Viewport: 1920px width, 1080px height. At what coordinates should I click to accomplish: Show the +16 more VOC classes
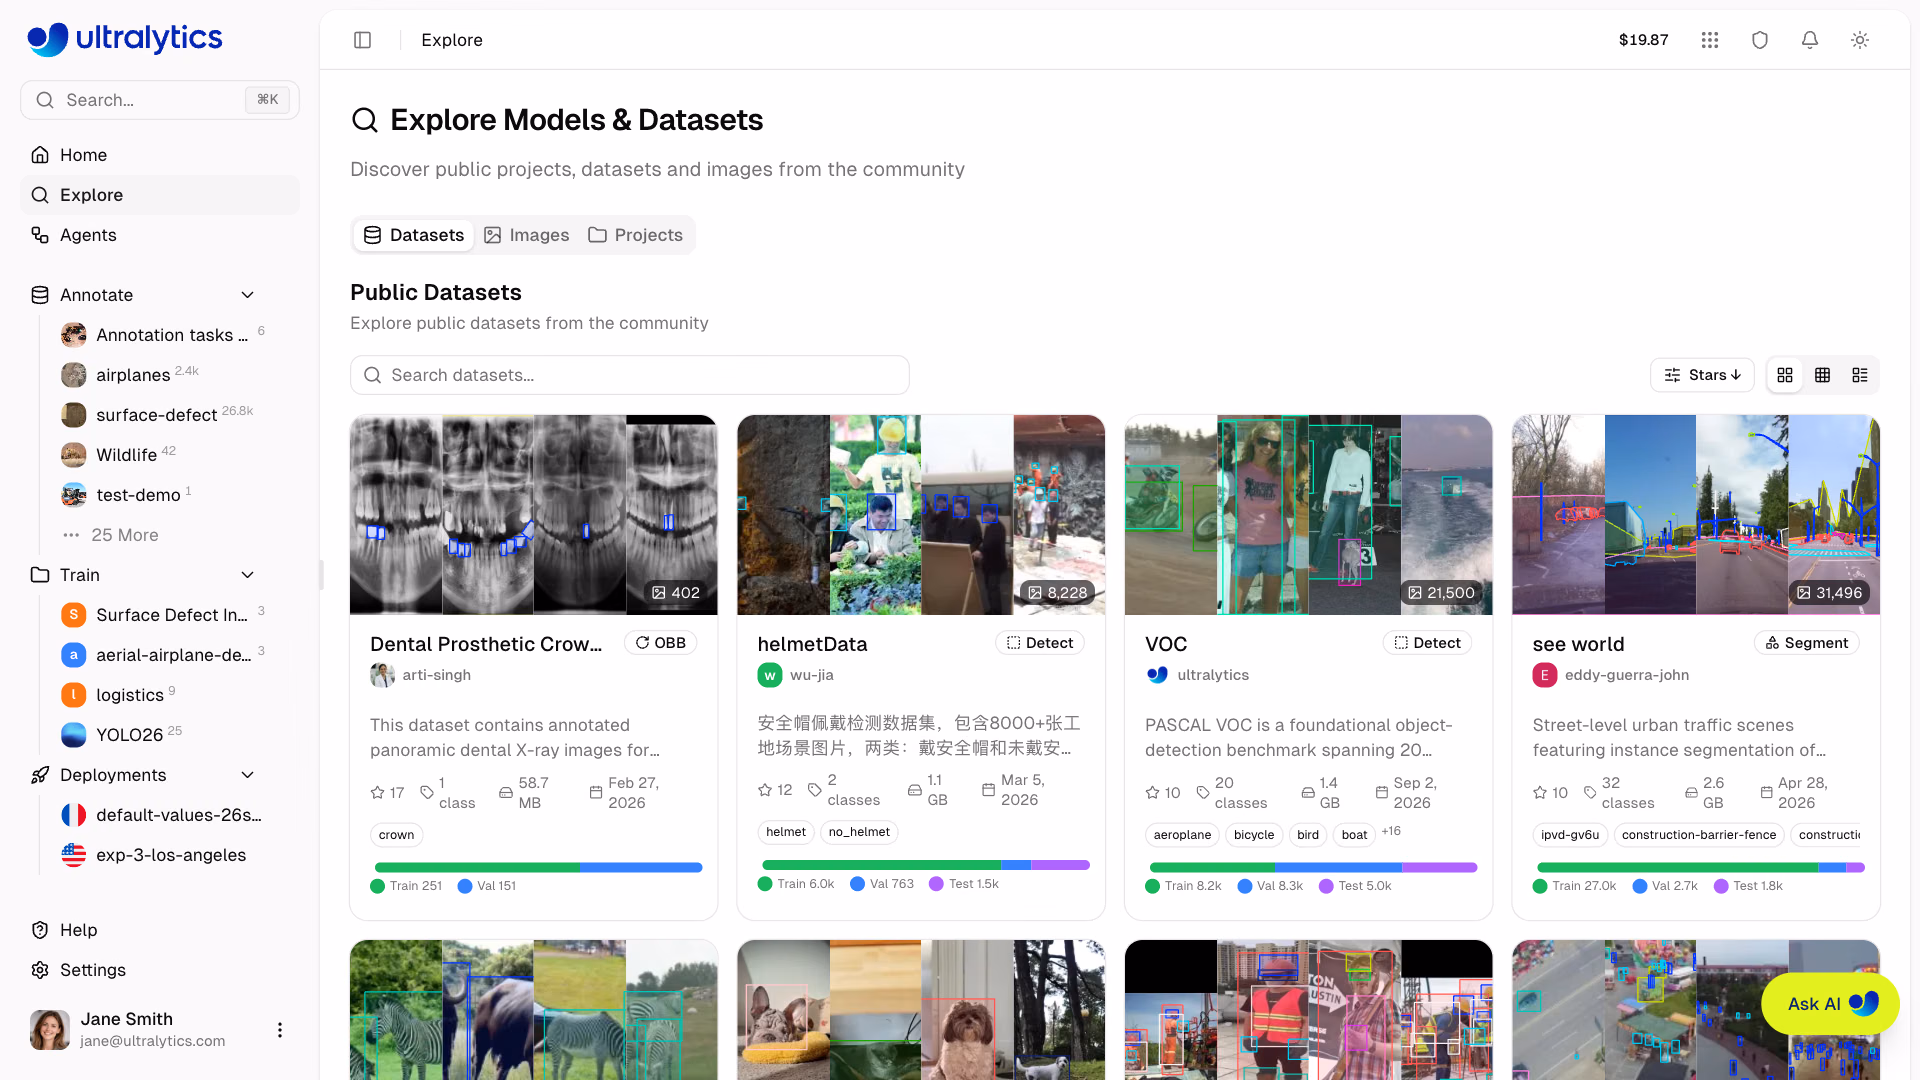(x=1391, y=832)
